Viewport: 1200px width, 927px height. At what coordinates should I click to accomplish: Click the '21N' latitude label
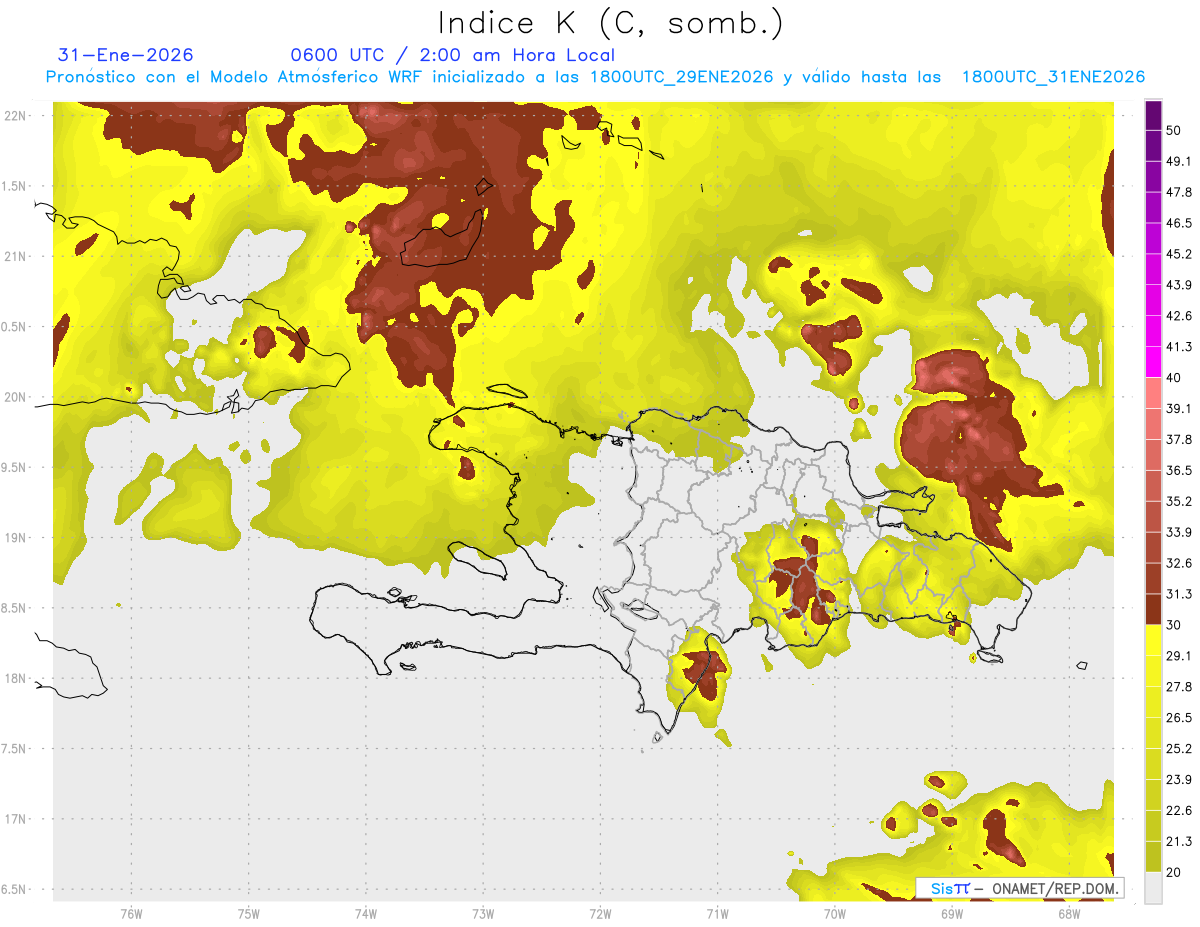point(16,256)
